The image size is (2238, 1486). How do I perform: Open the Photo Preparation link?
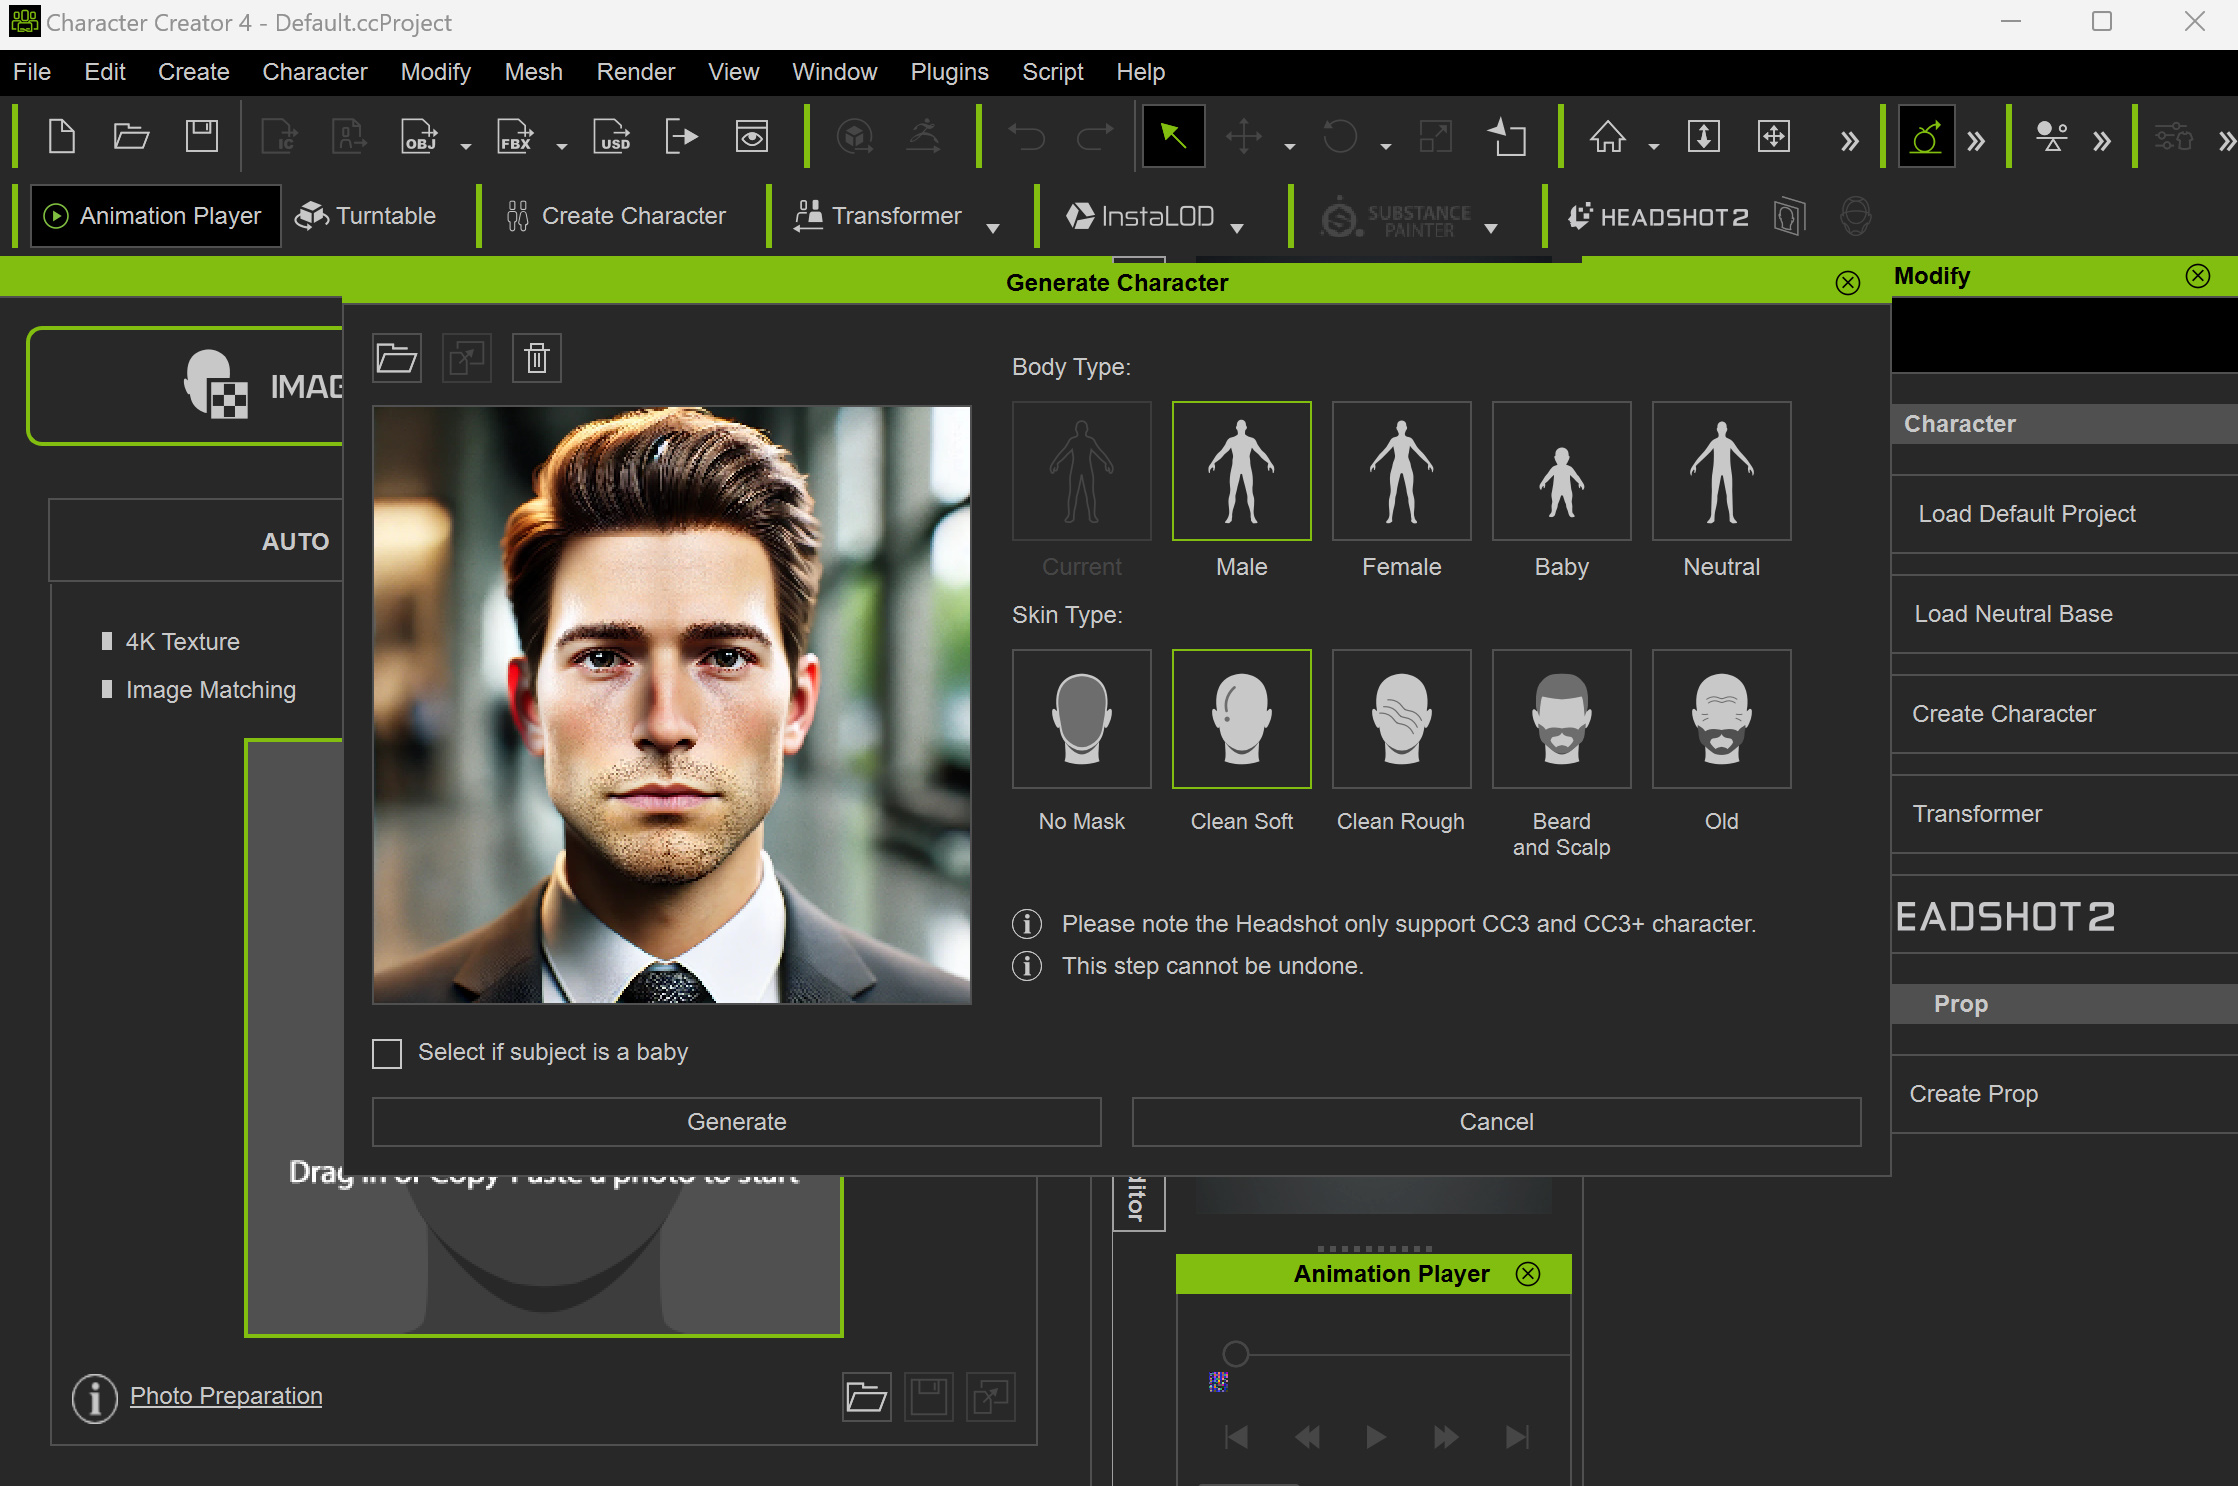coord(226,1395)
